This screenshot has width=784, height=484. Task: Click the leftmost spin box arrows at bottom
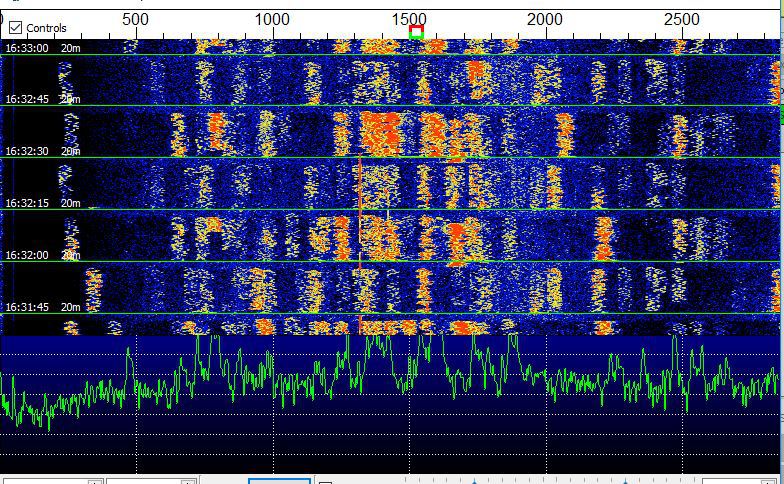pos(94,481)
